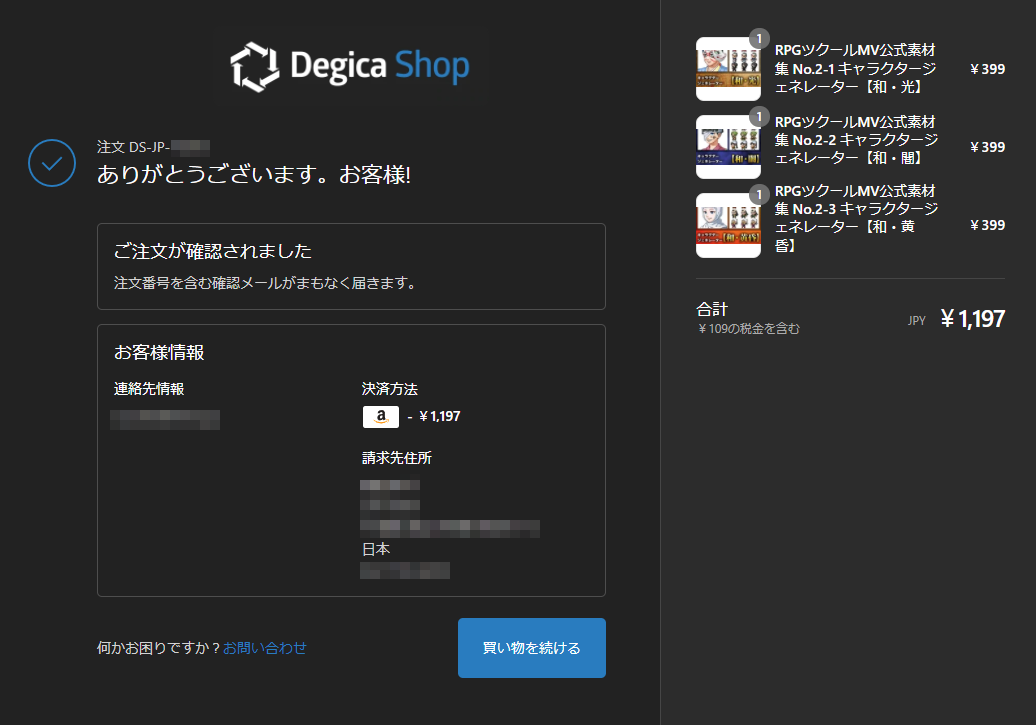Click the total amount ¥1,197 in summary
The width and height of the screenshot is (1036, 725).
coord(973,319)
